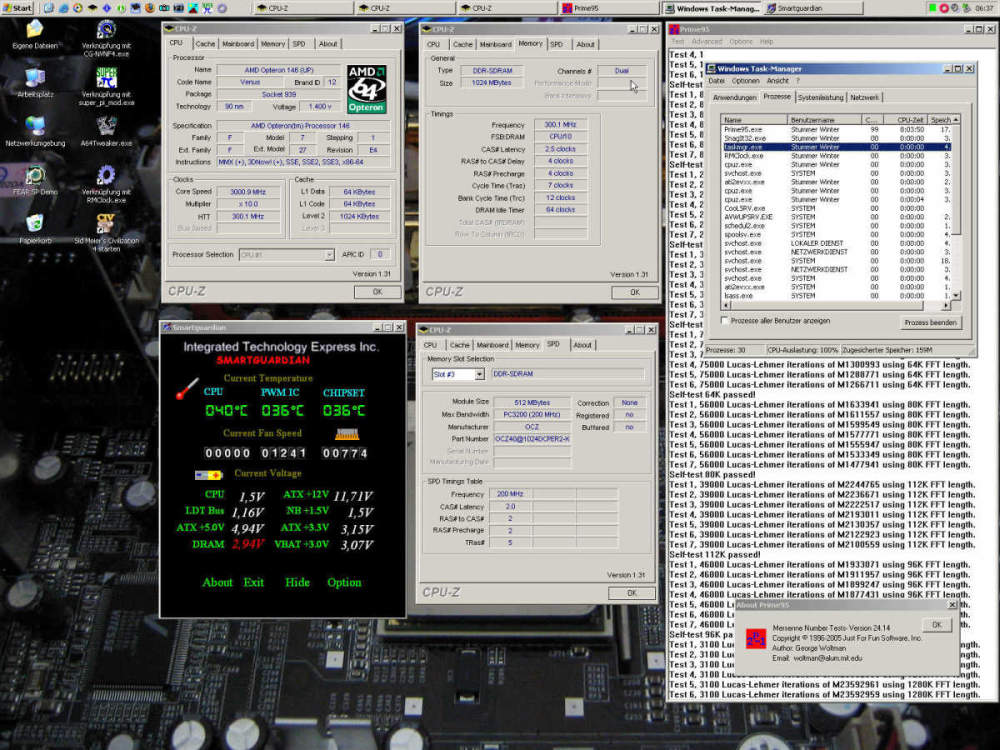
Task: Sort processes by the Benutzername column header
Action: (x=825, y=120)
